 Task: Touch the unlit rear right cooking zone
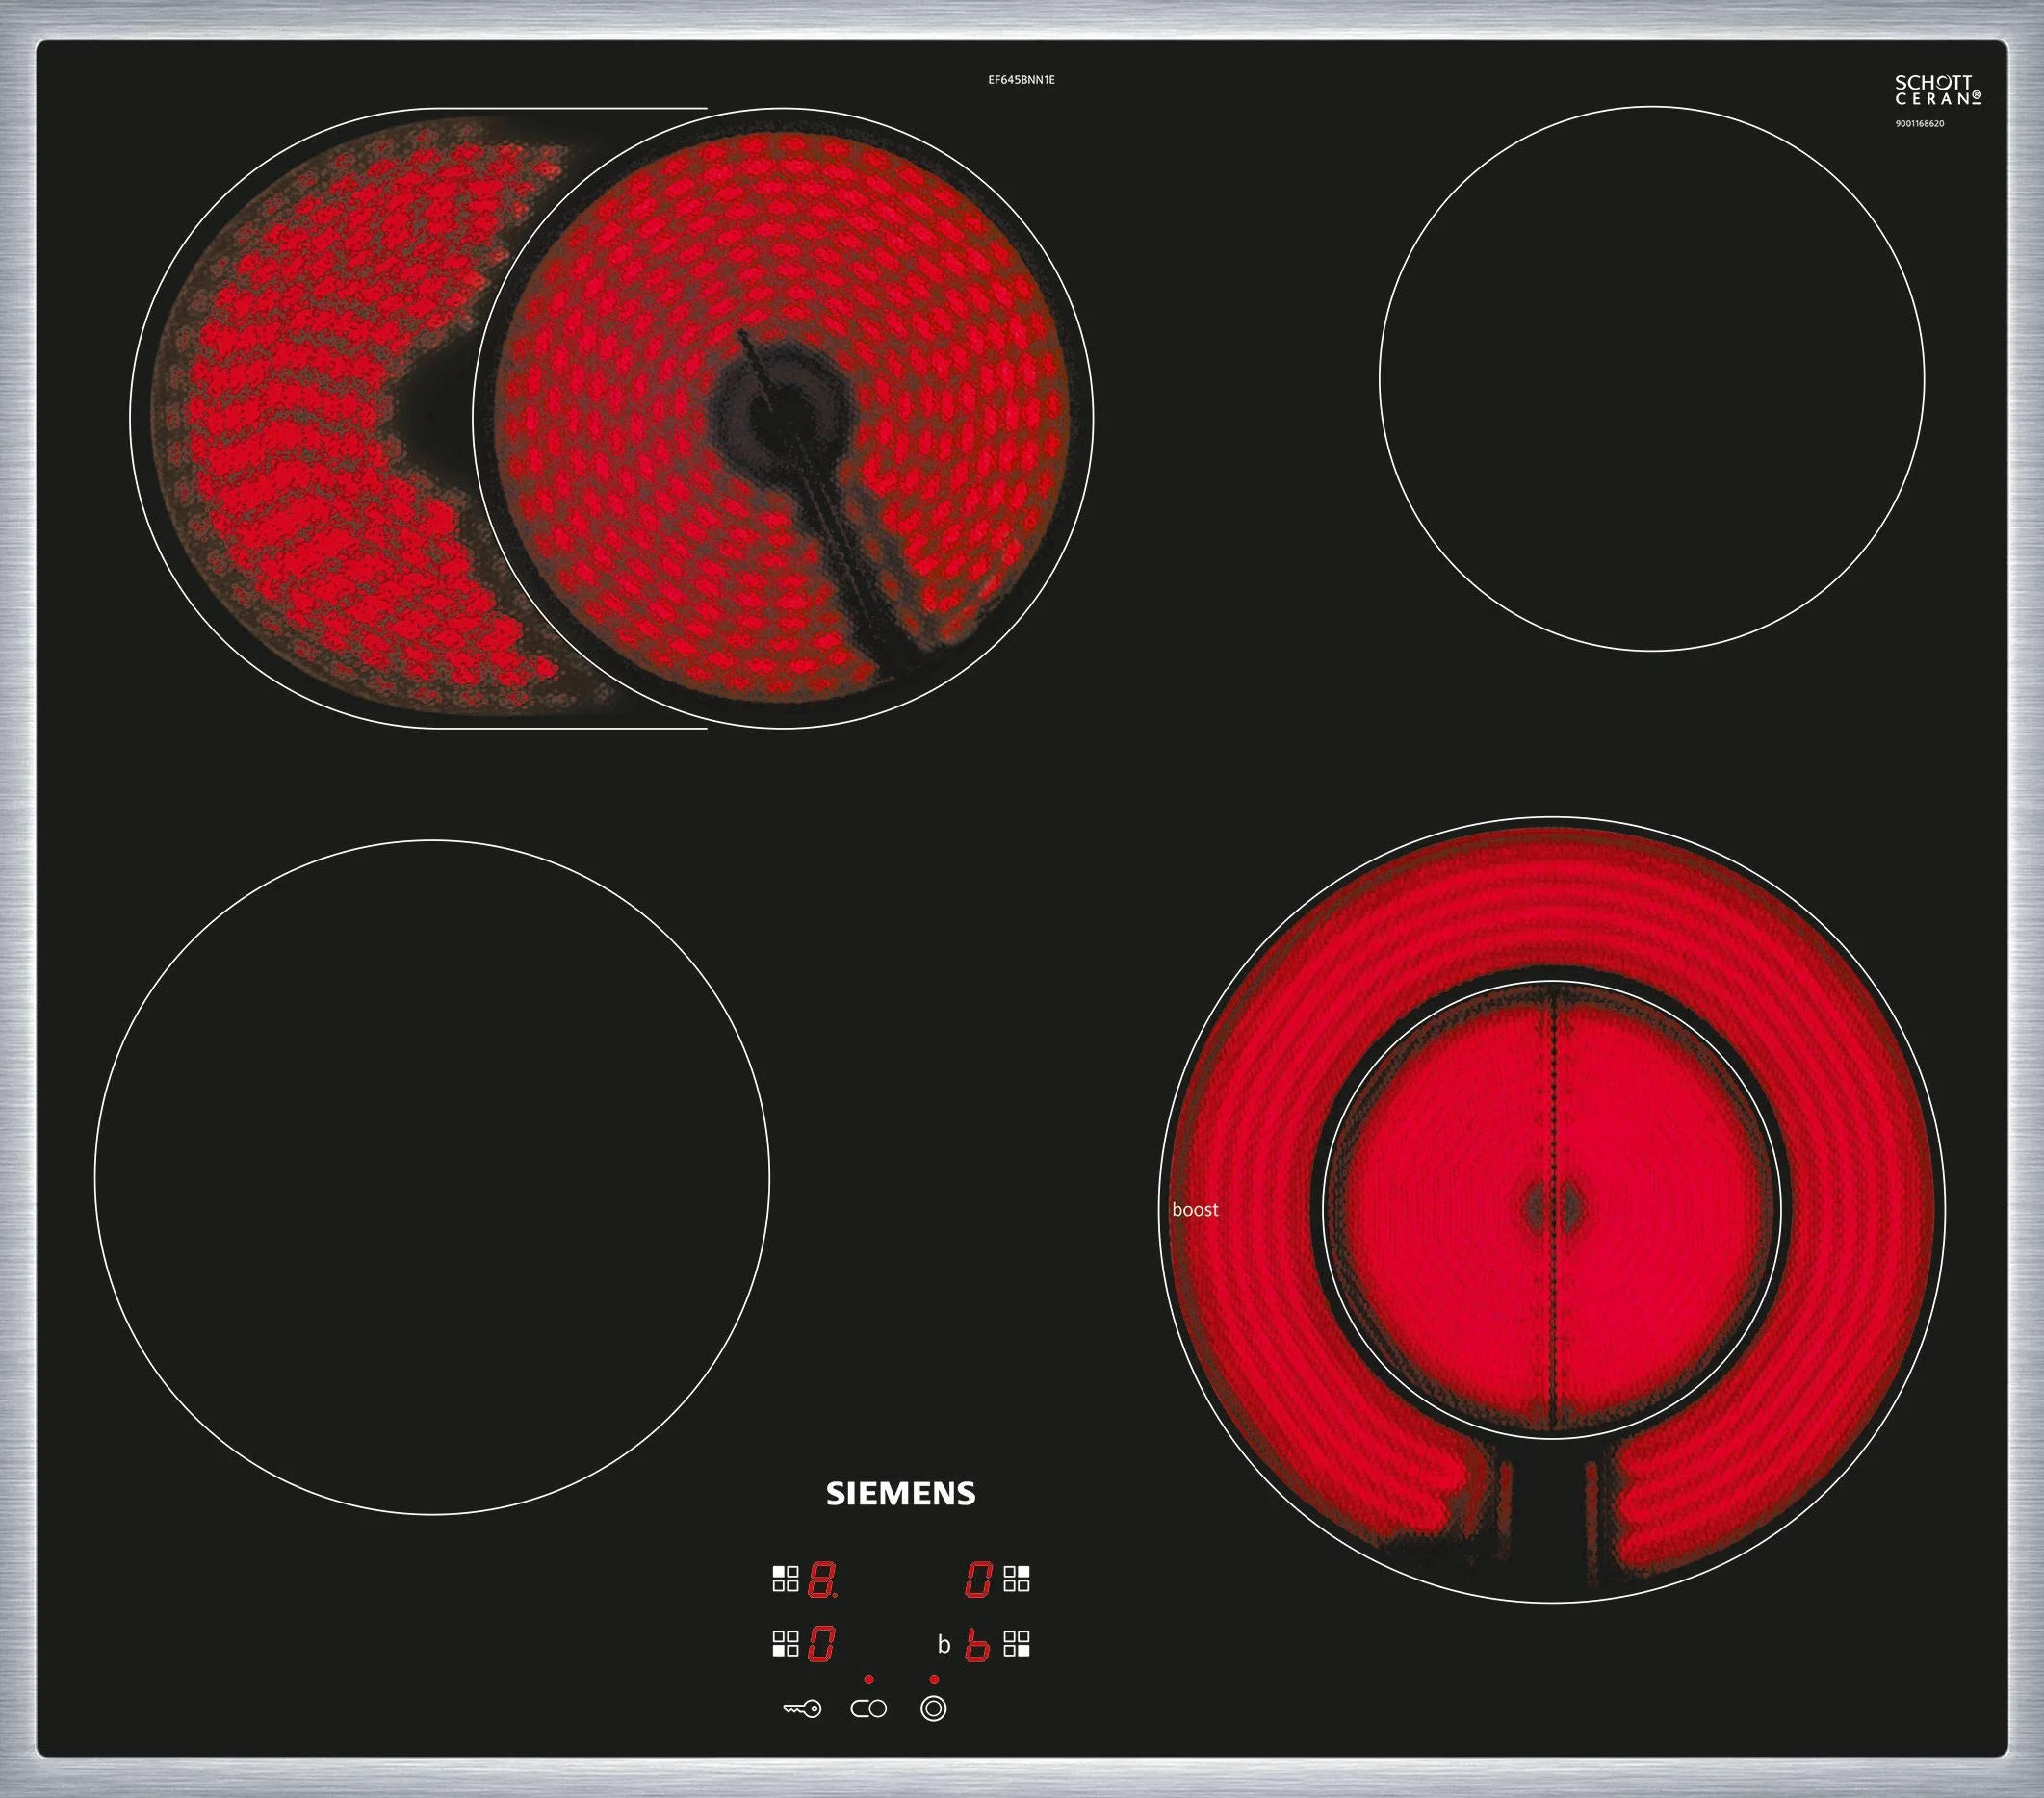[1651, 378]
